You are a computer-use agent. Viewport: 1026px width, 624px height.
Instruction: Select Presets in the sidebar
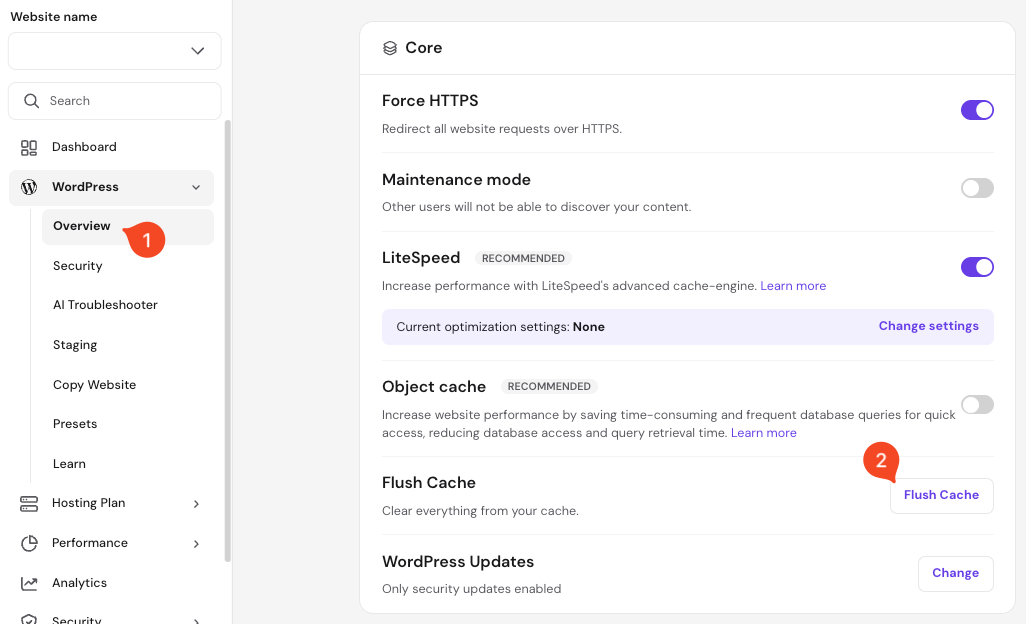coord(75,424)
